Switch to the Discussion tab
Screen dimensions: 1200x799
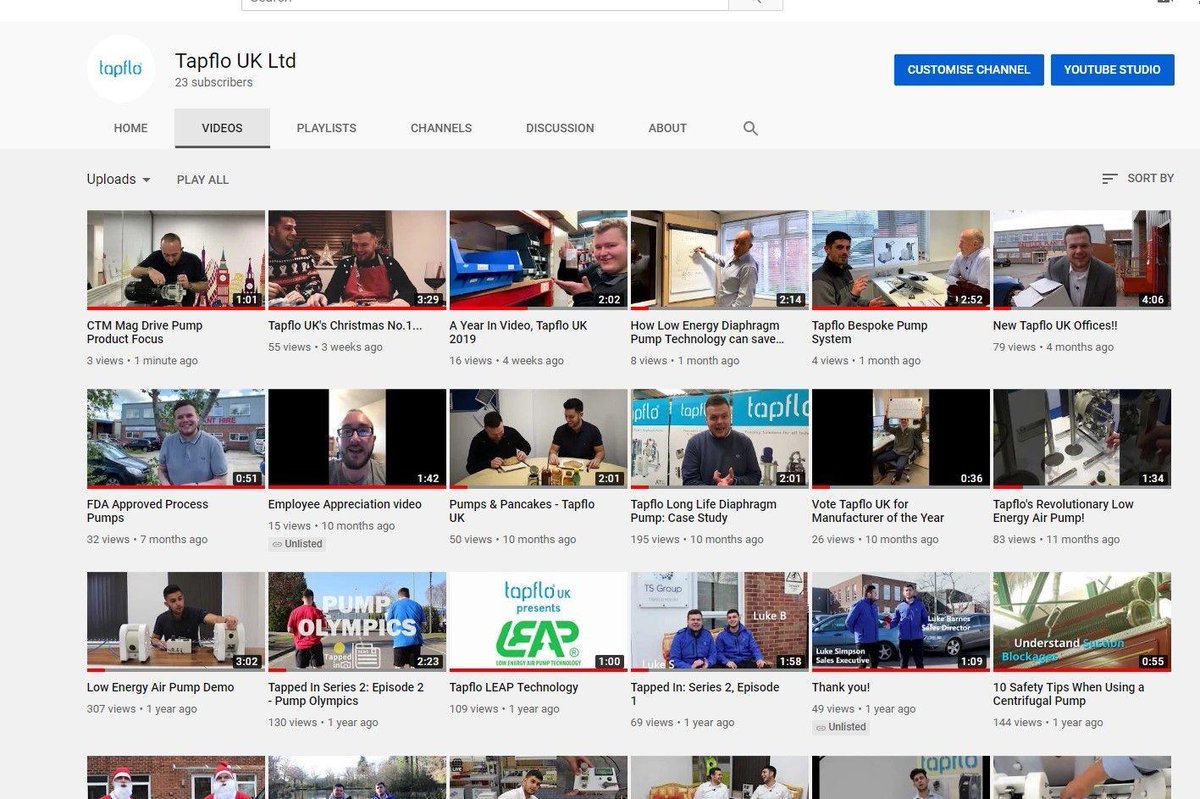click(x=559, y=128)
